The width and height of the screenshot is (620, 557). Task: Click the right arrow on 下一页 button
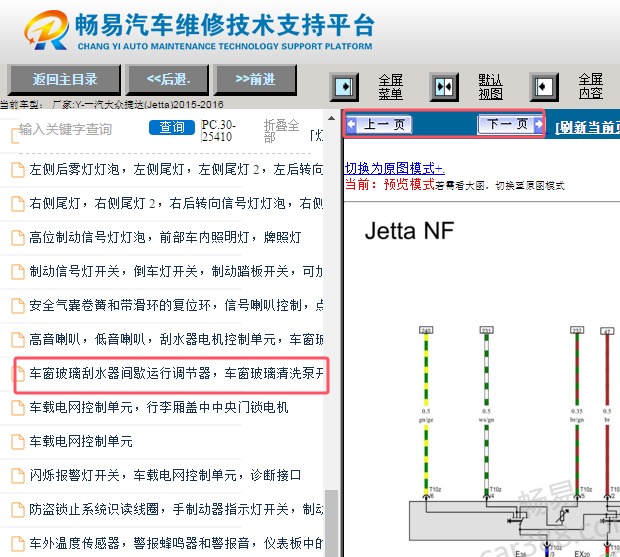tap(538, 124)
